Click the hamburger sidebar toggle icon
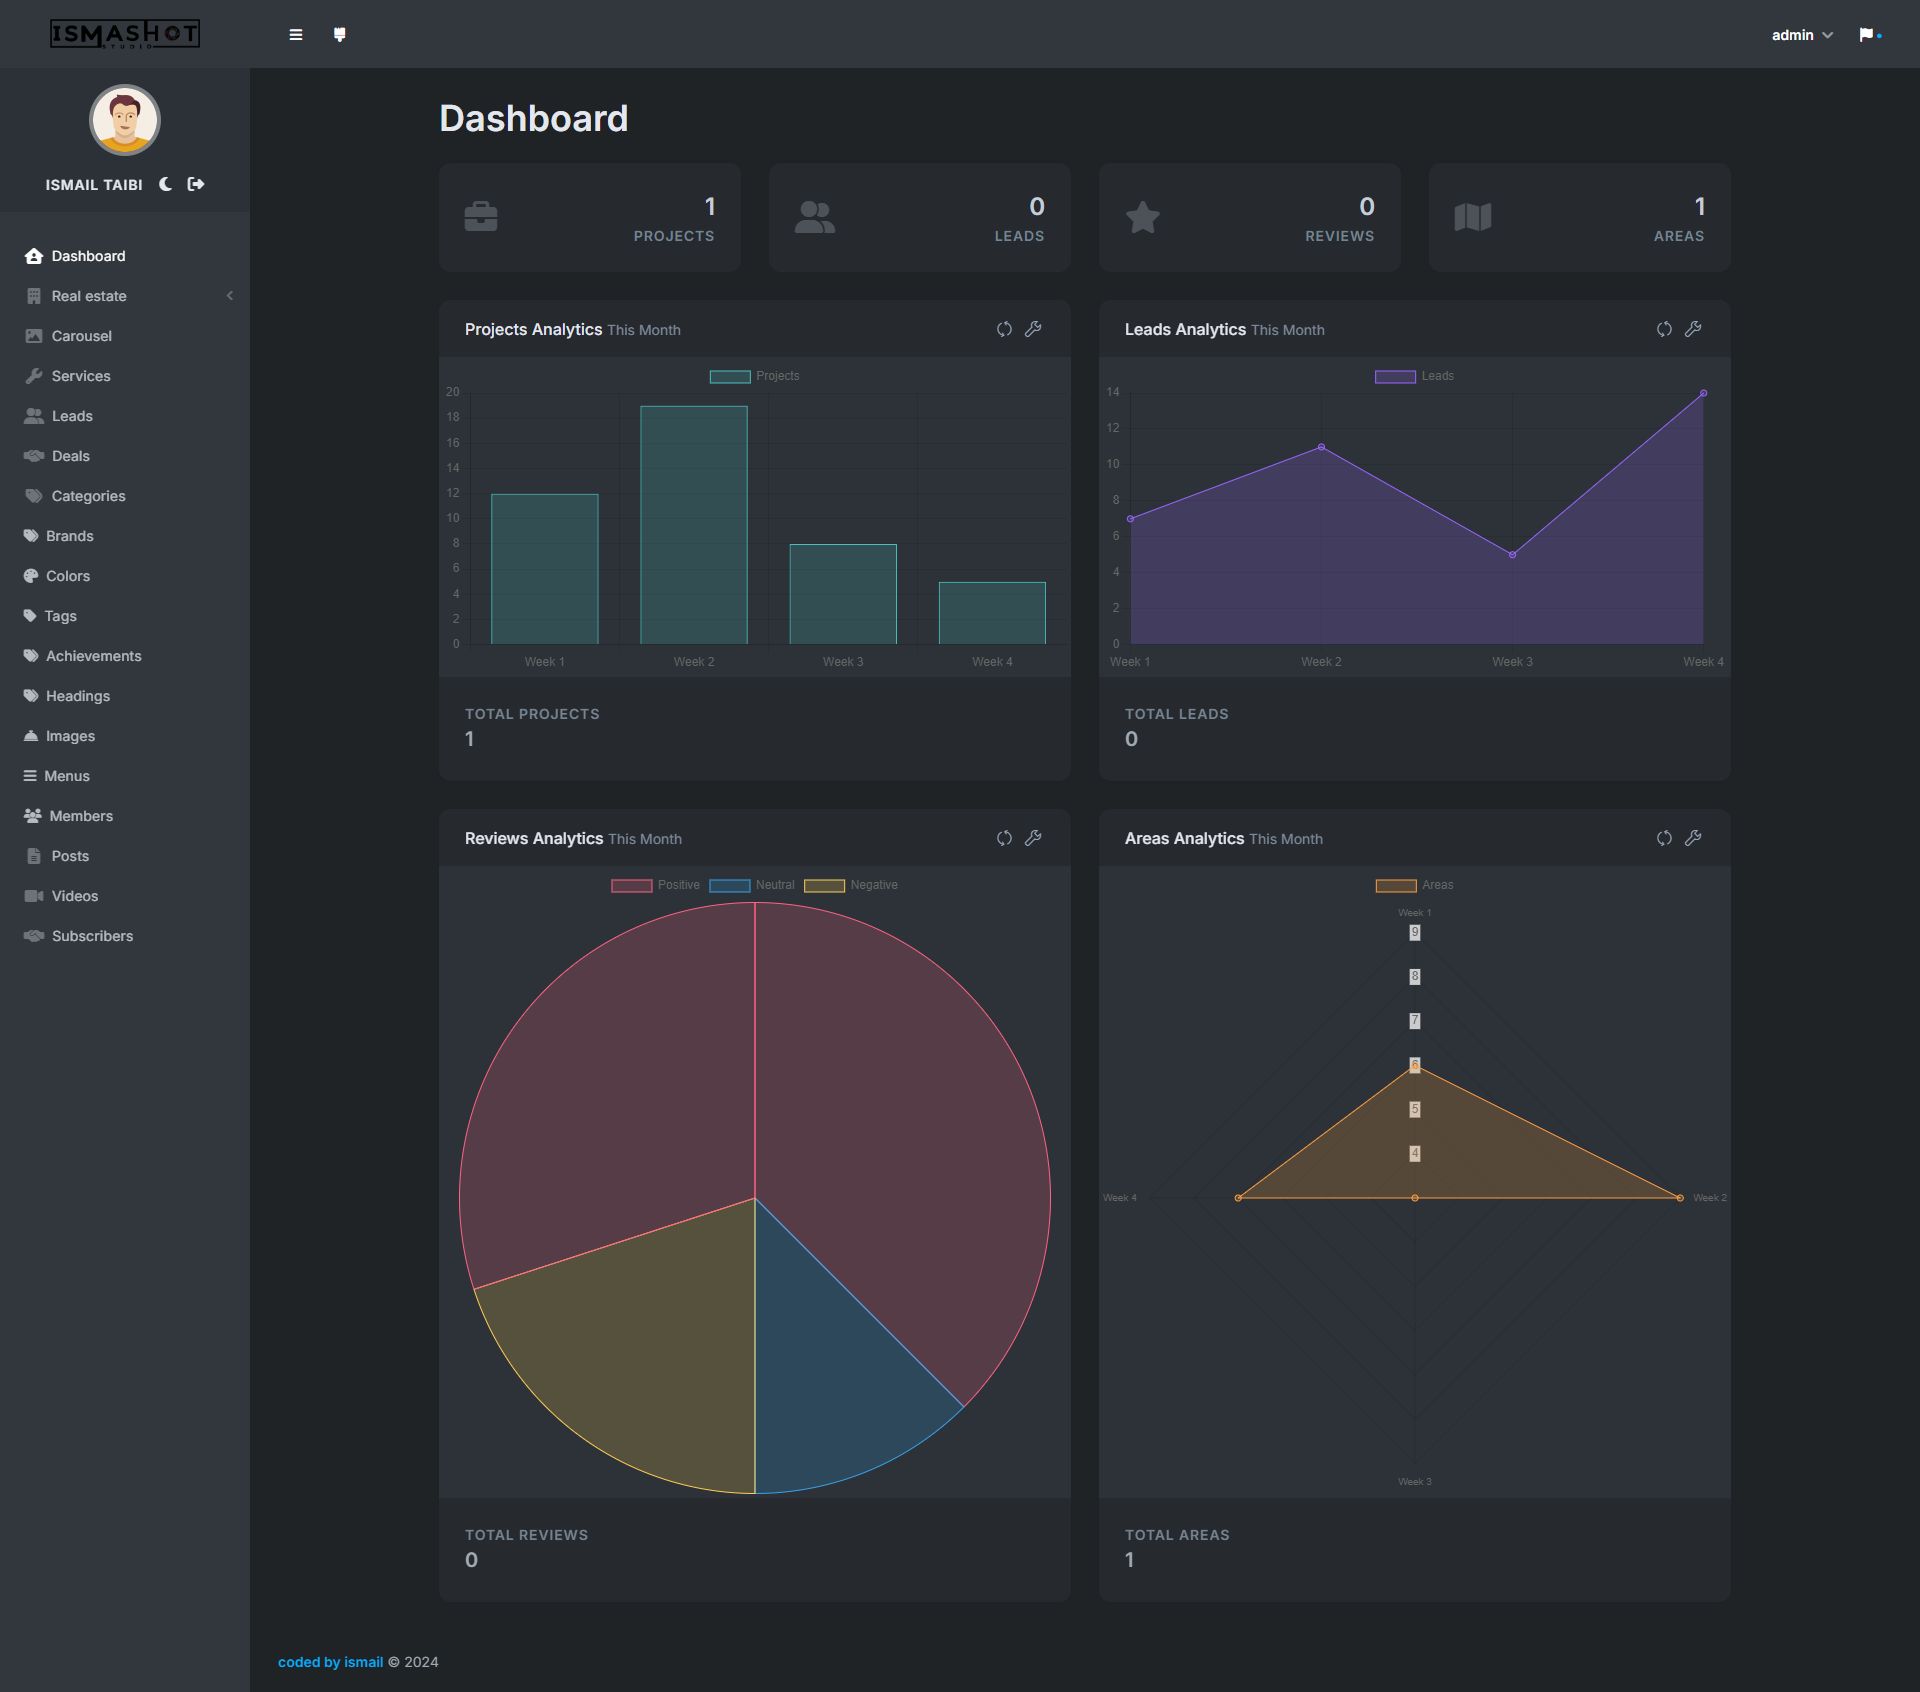This screenshot has height=1692, width=1920. (295, 35)
